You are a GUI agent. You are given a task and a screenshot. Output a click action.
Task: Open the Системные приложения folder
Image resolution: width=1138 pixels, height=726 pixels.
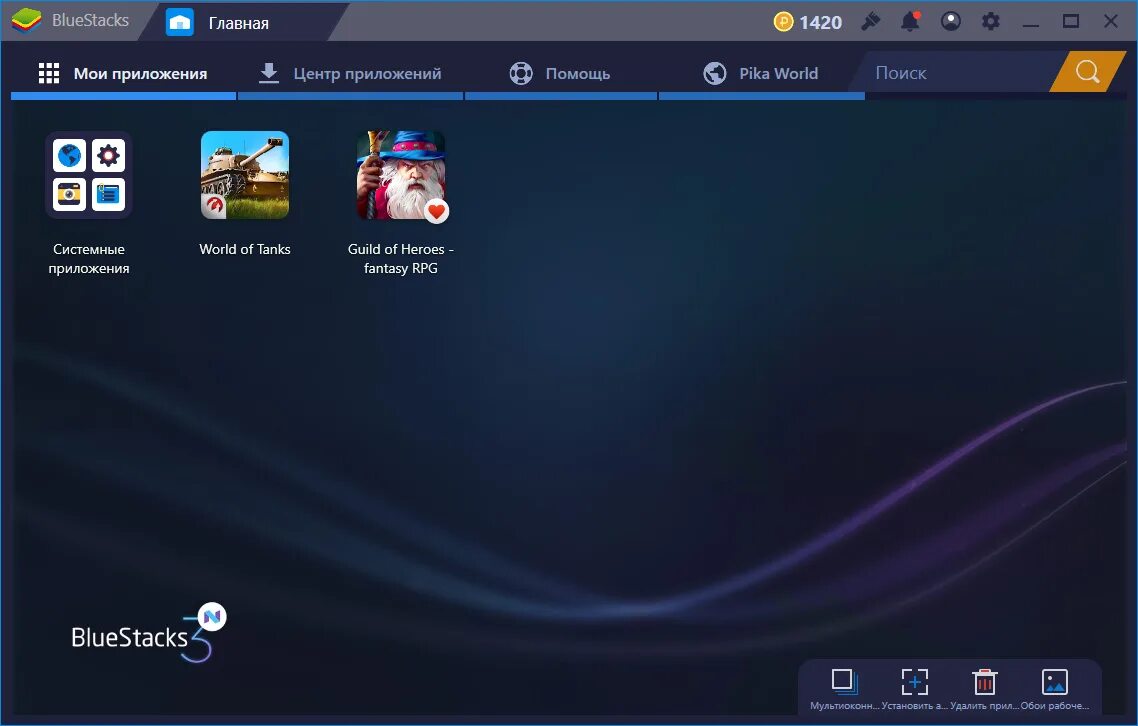(89, 174)
